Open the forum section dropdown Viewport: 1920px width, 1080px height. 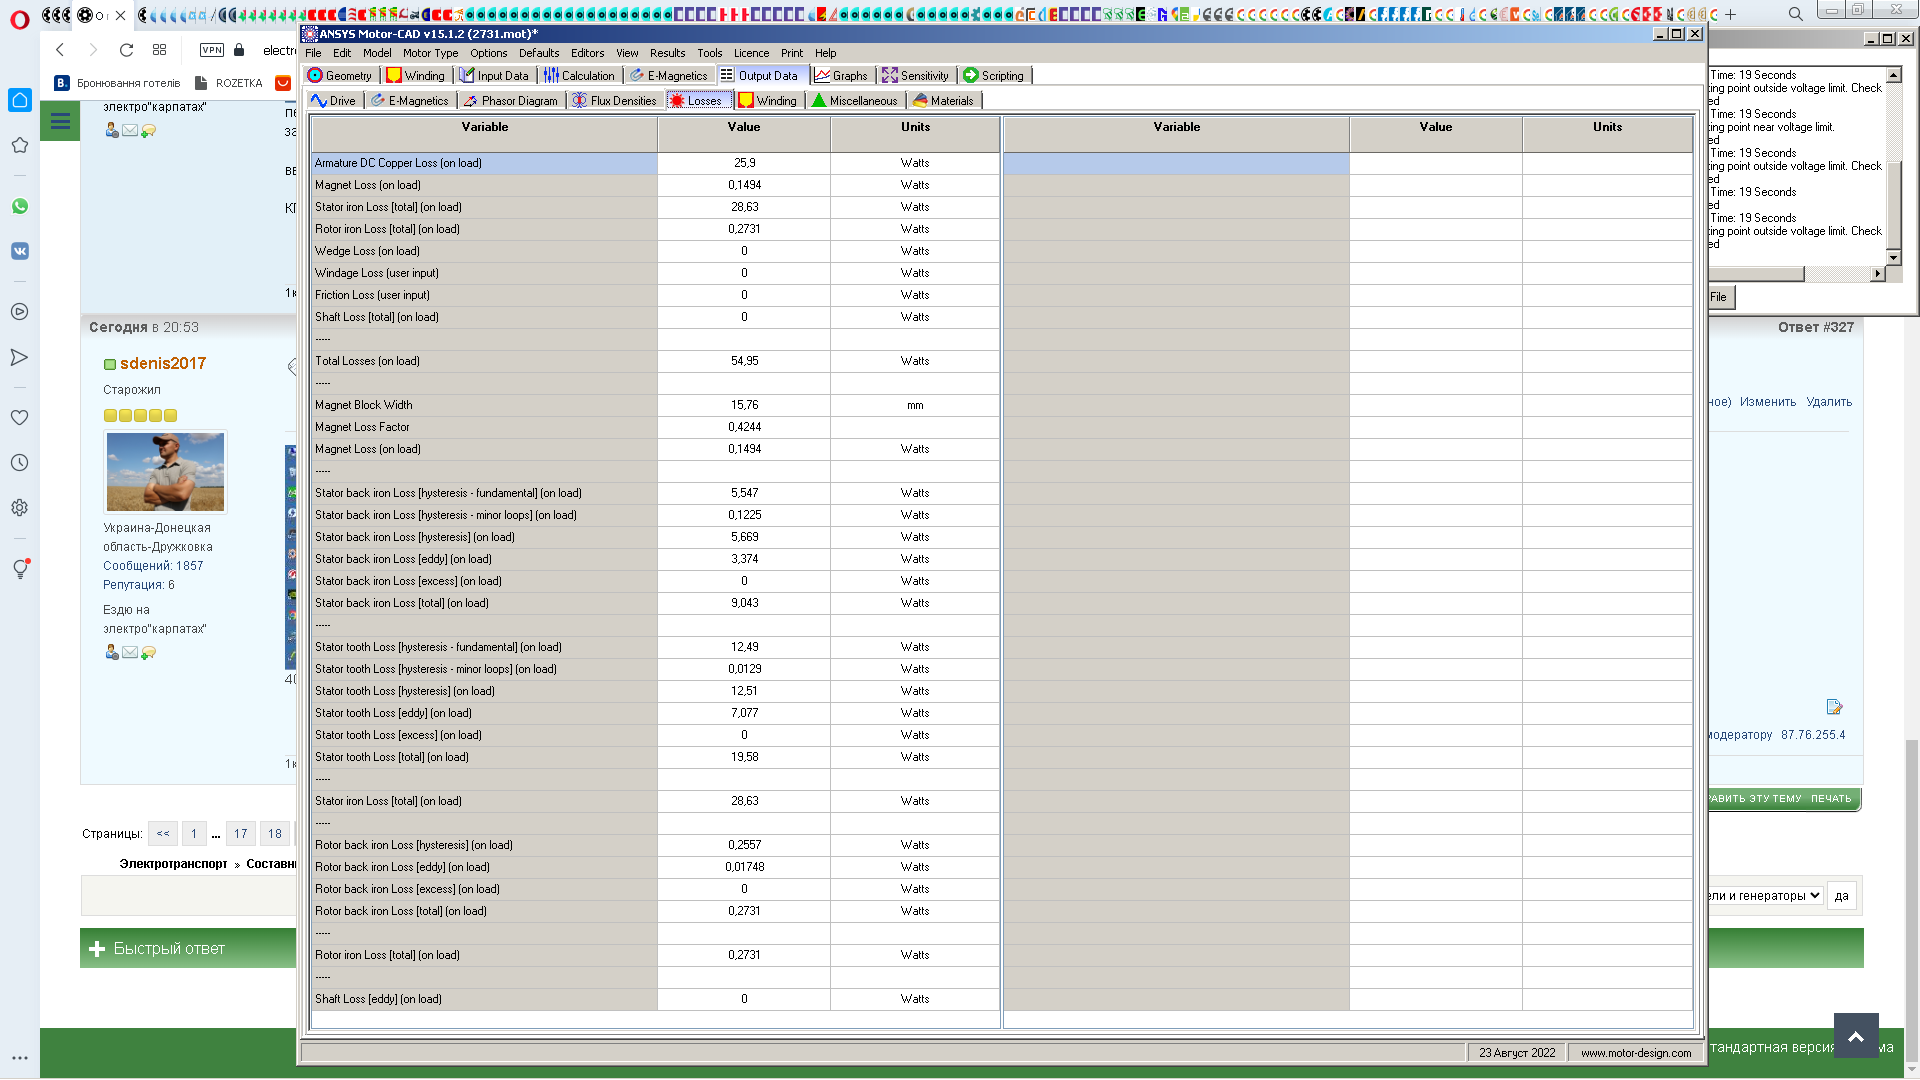pos(1766,896)
